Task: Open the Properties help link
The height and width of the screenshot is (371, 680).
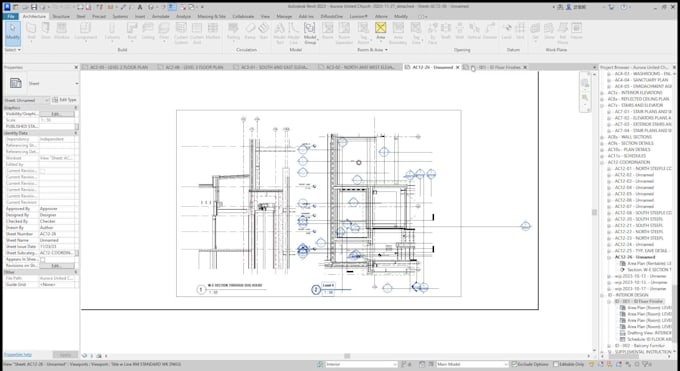Action: click(x=18, y=355)
